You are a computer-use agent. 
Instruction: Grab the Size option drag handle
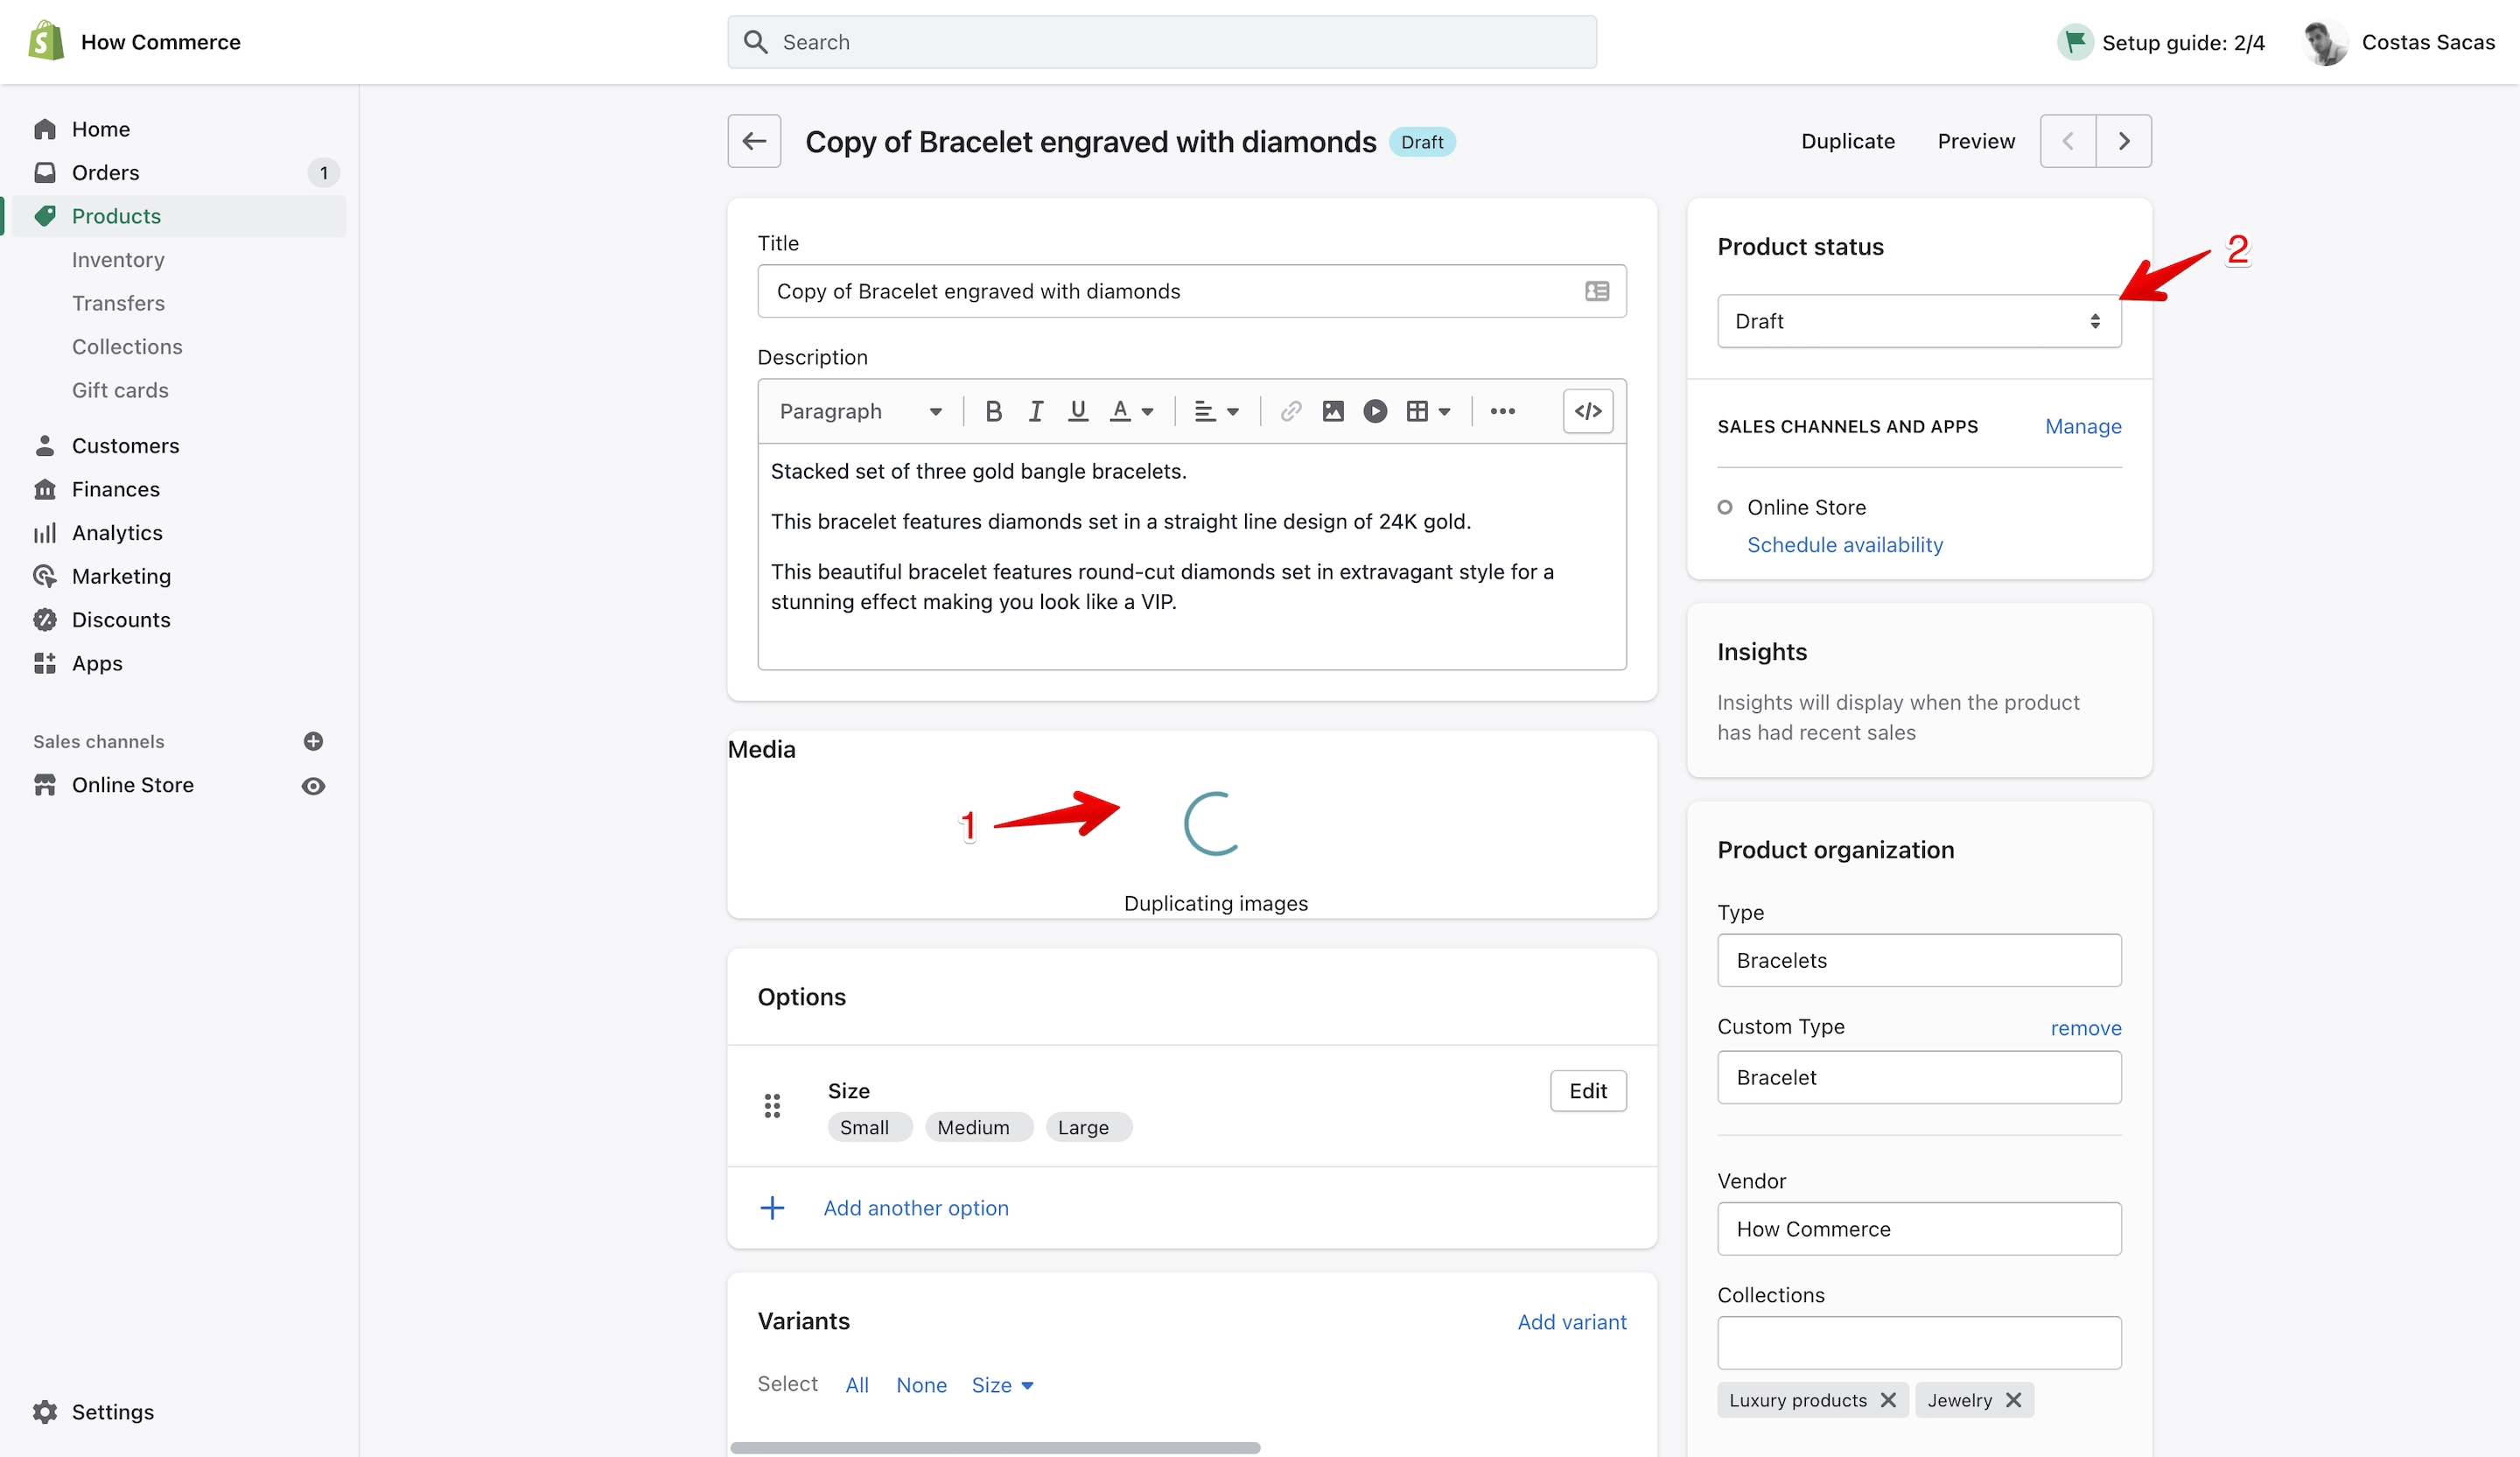coord(771,1105)
